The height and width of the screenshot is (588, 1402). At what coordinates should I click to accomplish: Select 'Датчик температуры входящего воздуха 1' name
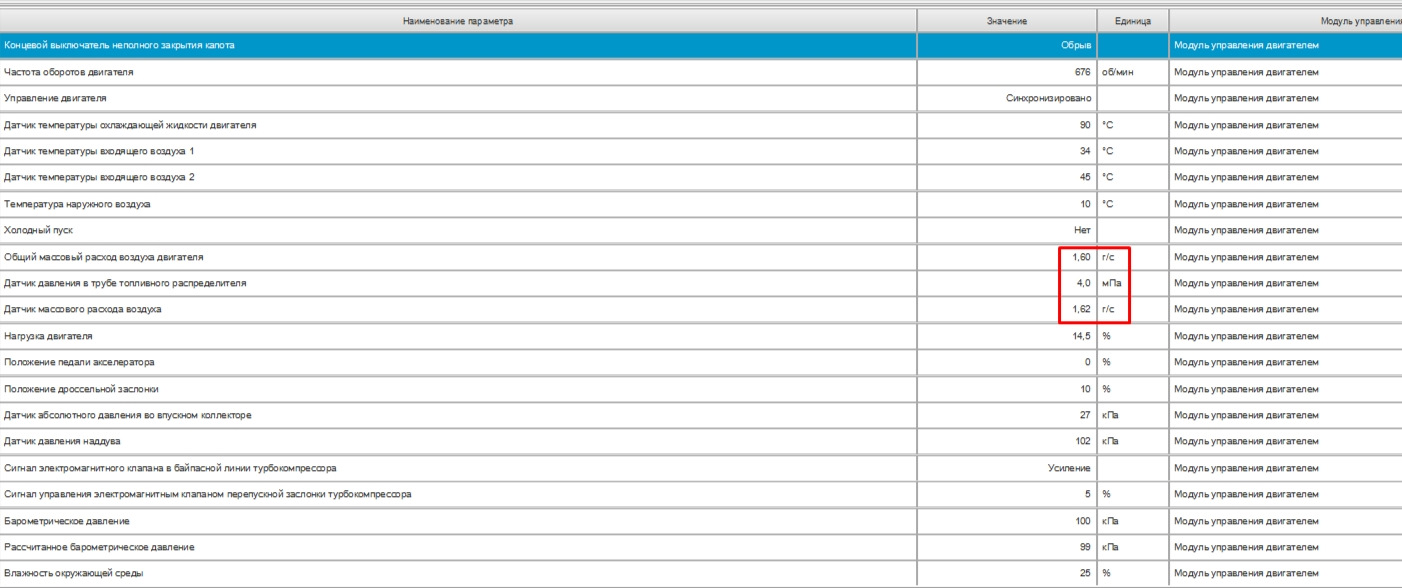pos(99,151)
